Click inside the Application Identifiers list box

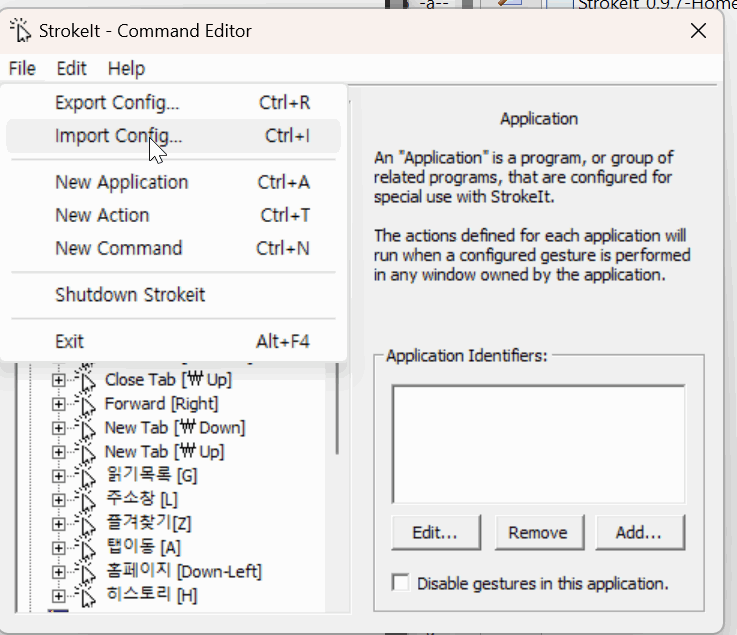[x=538, y=444]
